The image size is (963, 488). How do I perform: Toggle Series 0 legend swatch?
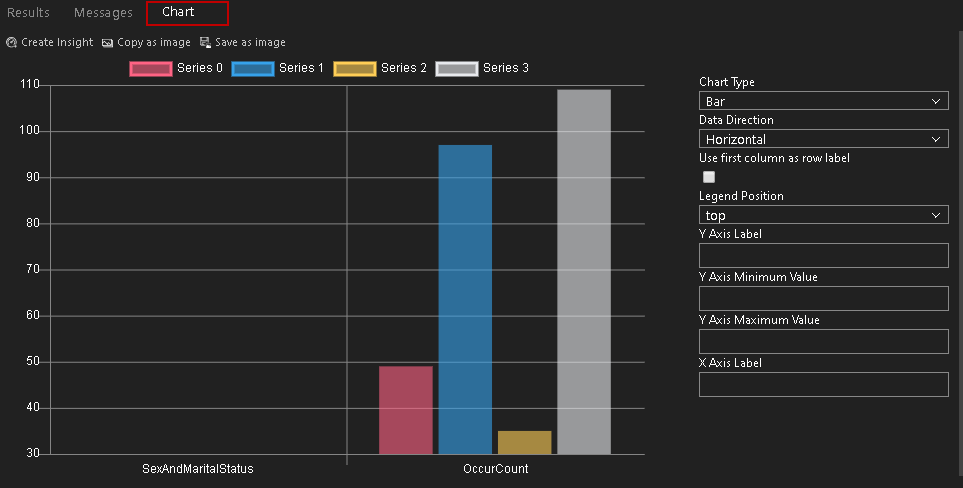pyautogui.click(x=151, y=68)
